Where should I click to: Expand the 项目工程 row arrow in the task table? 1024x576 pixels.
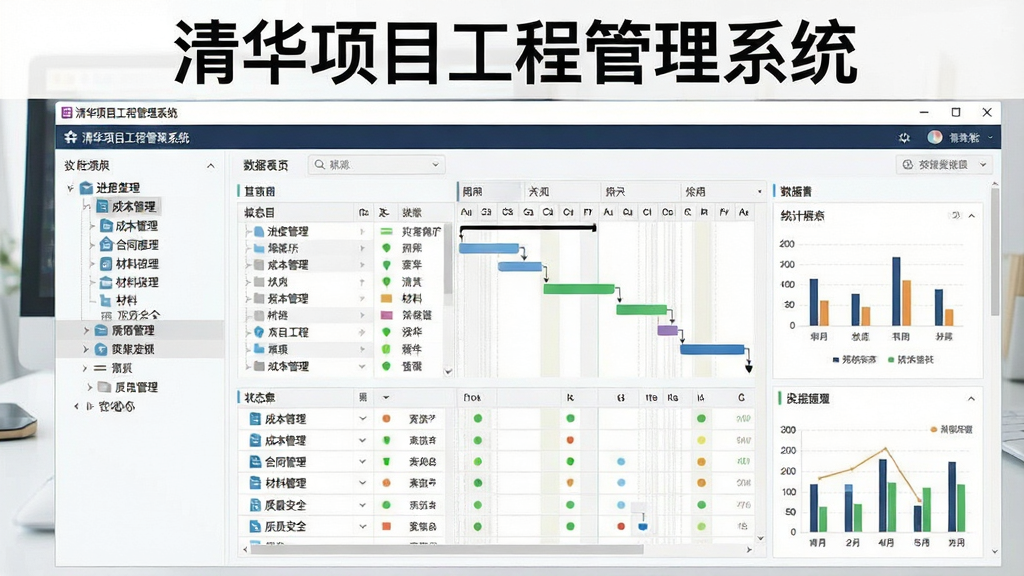[x=362, y=332]
